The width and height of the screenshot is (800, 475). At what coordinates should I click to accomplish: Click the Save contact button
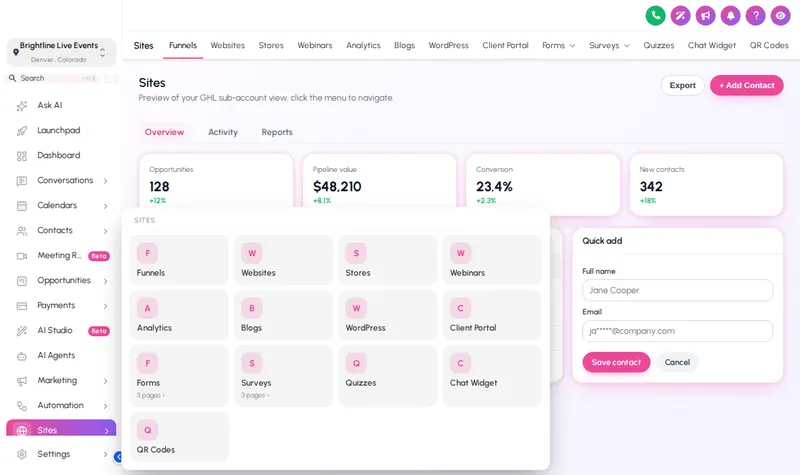(x=616, y=362)
